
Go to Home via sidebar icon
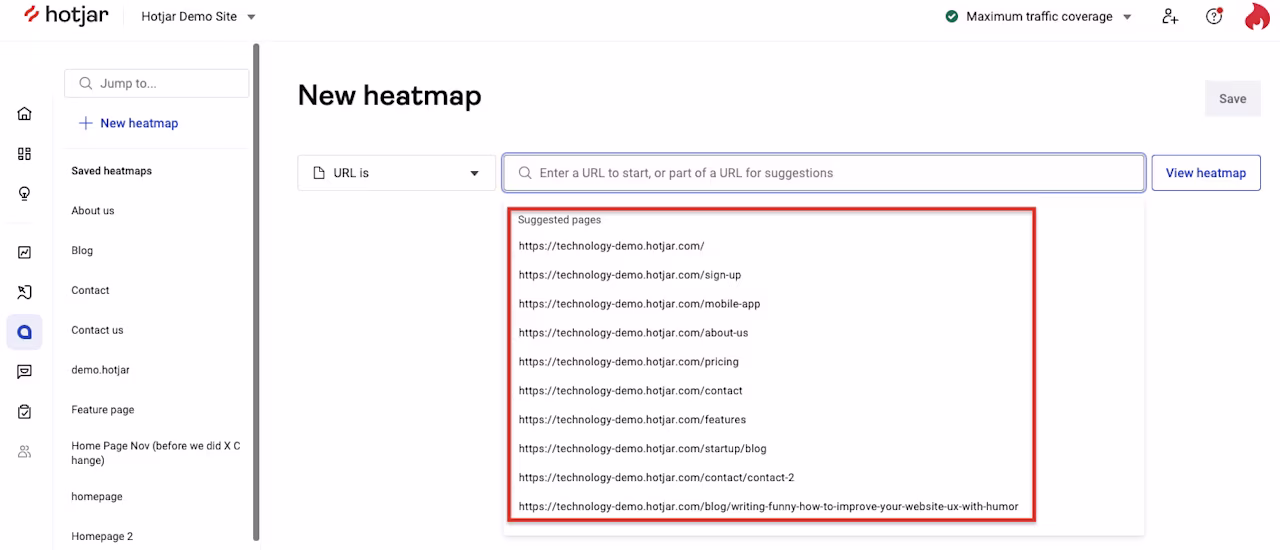[x=24, y=114]
